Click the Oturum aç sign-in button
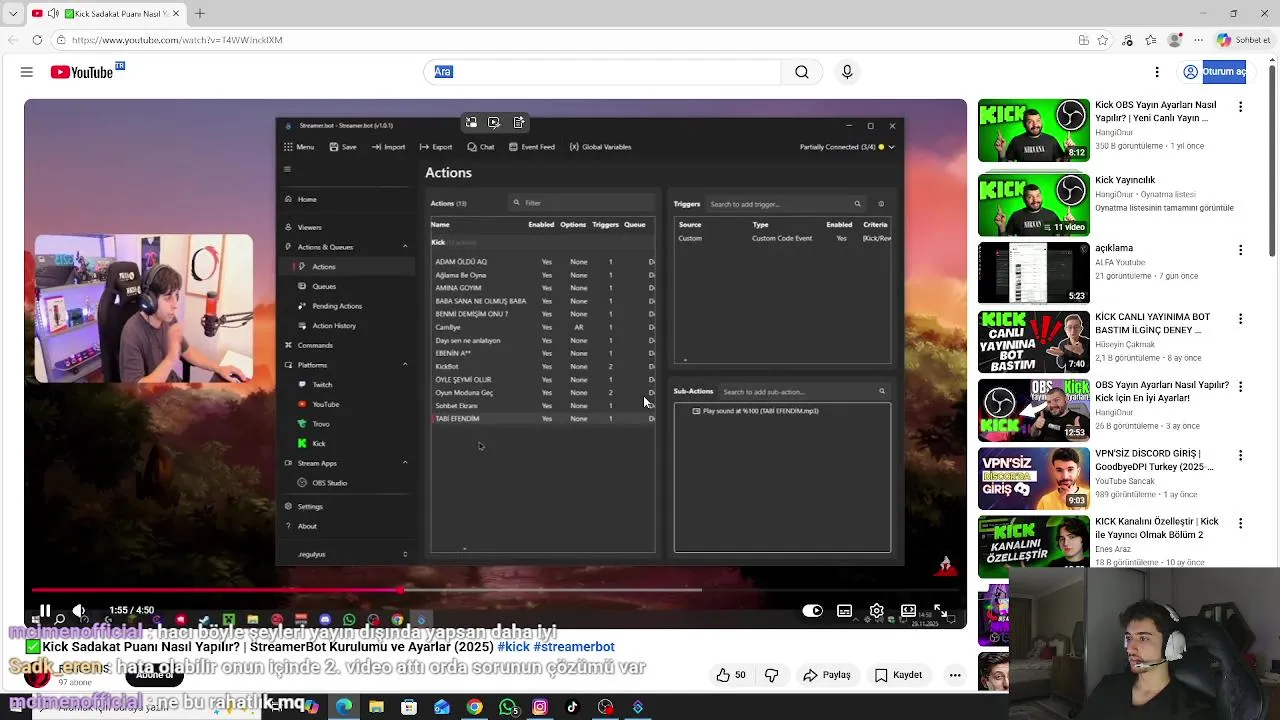Image resolution: width=1280 pixels, height=720 pixels. pos(1213,72)
